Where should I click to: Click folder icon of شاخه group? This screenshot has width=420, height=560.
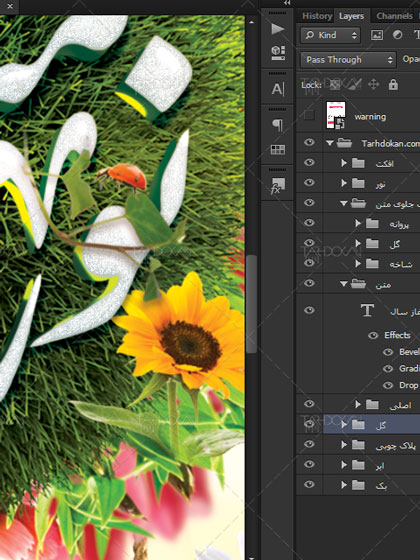pos(372,264)
